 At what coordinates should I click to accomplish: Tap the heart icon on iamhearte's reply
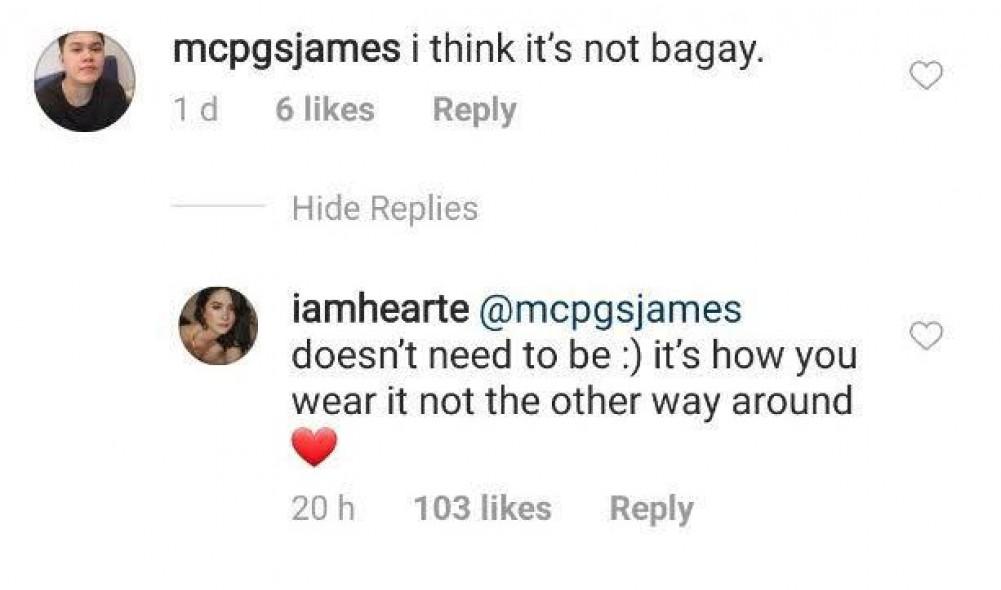[x=928, y=338]
